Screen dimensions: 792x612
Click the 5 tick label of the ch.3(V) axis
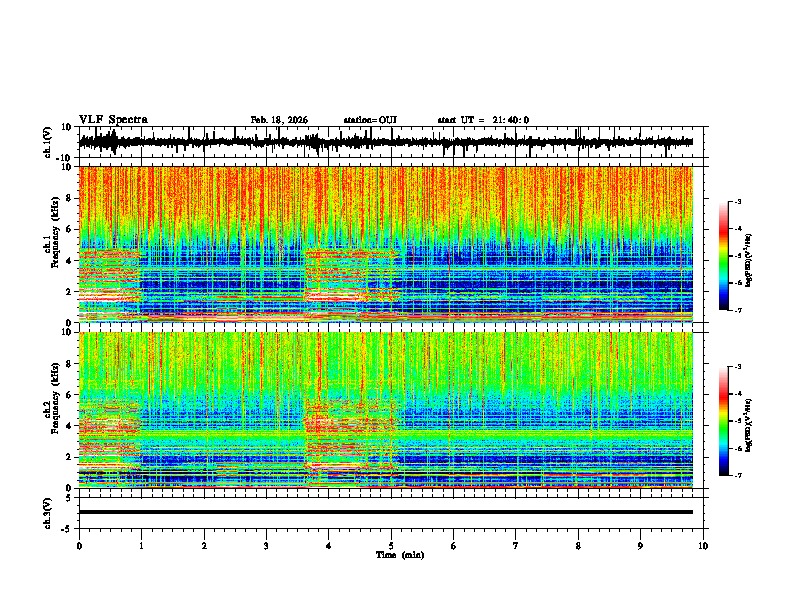[x=70, y=498]
